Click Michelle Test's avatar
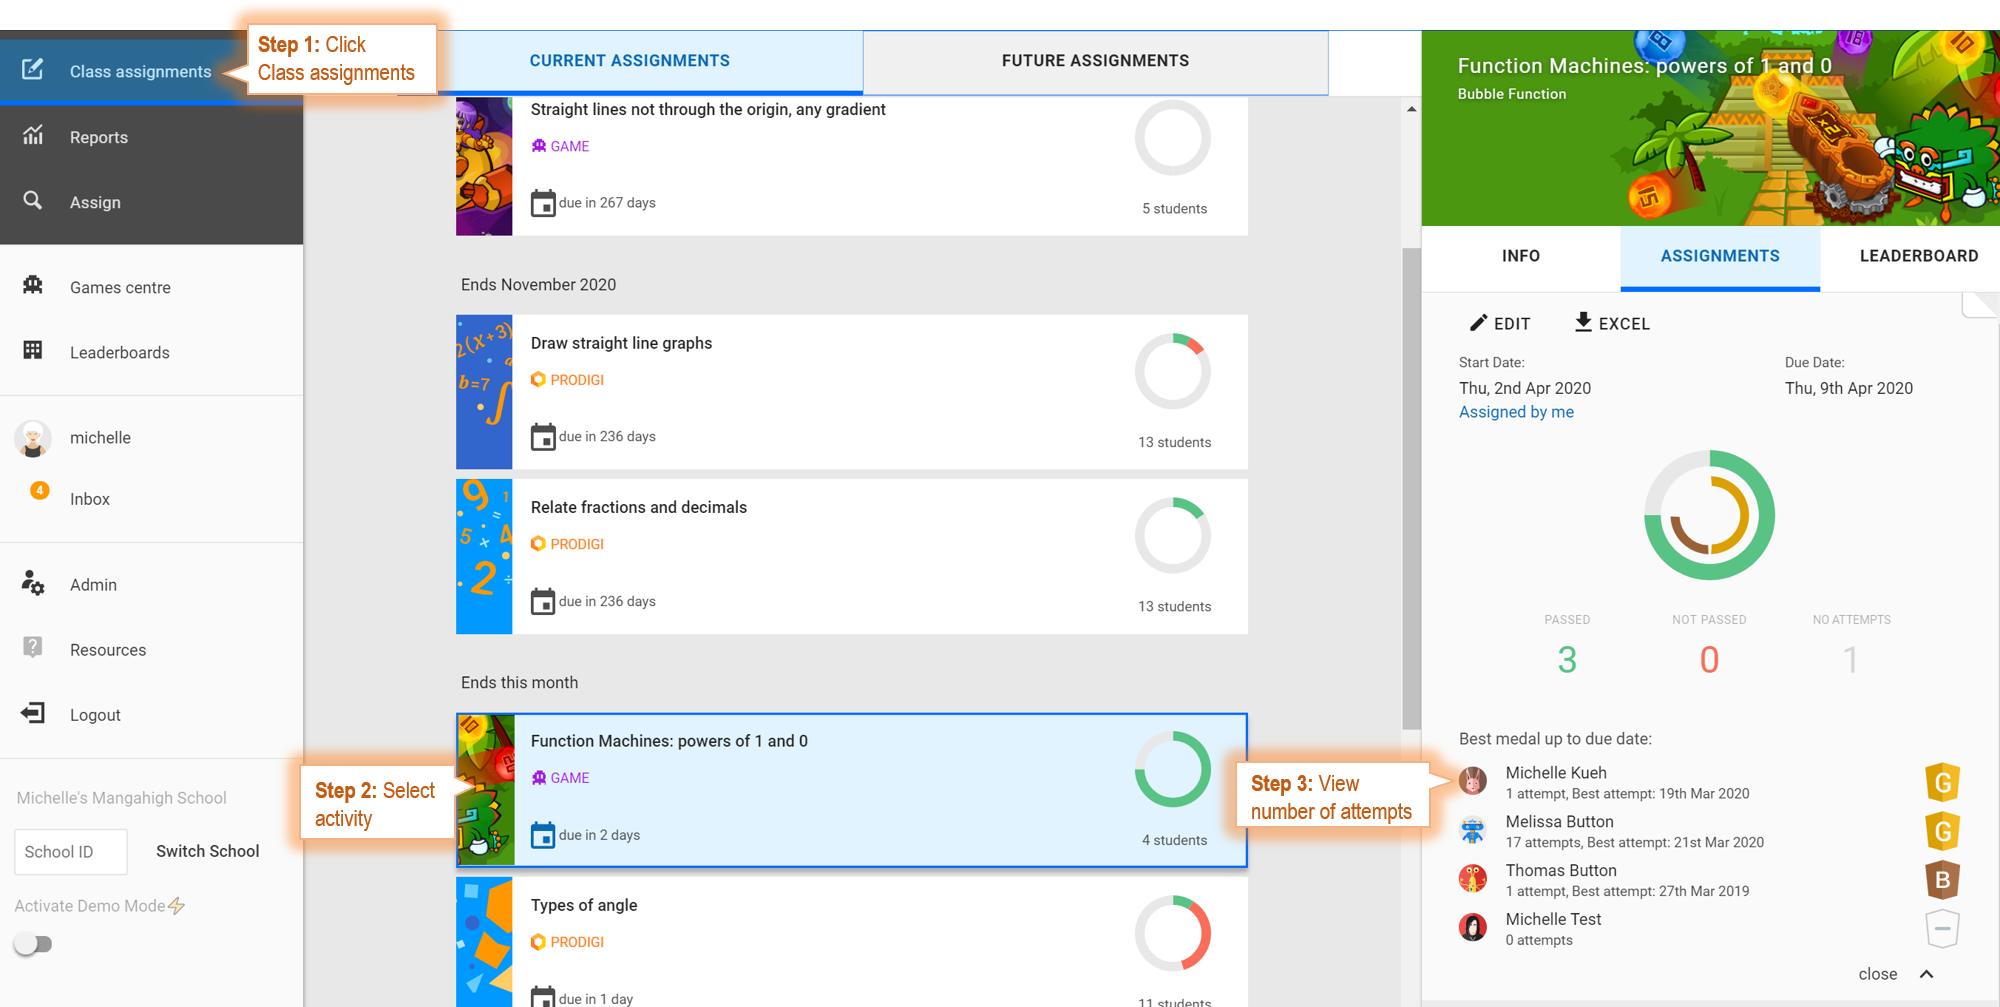 1473,928
